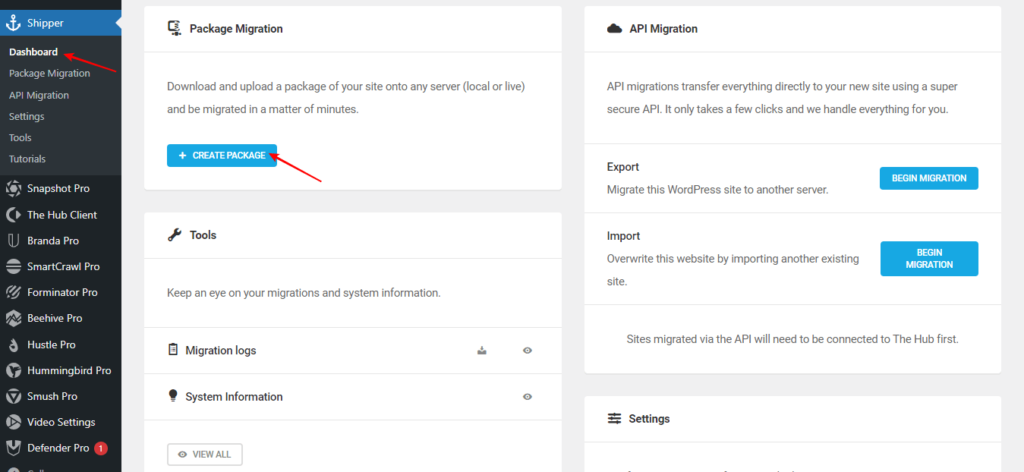Screen dimensions: 1024x472
Task: Click the Settings card title
Action: [649, 418]
